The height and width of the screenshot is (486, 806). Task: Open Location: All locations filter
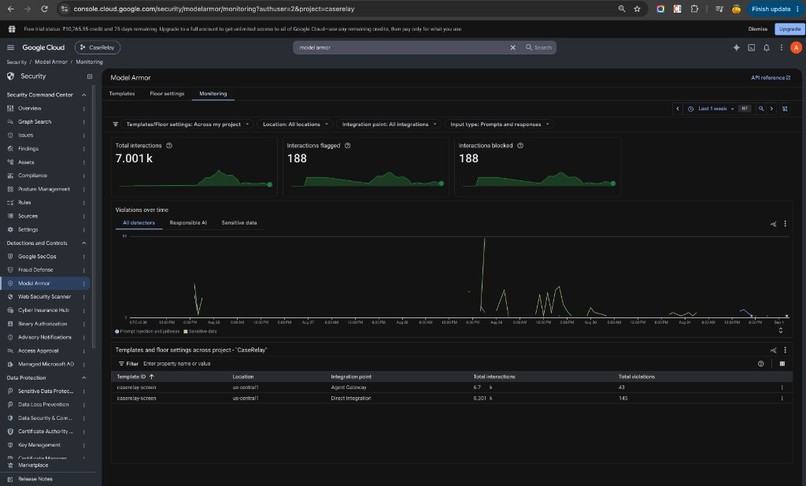295,124
